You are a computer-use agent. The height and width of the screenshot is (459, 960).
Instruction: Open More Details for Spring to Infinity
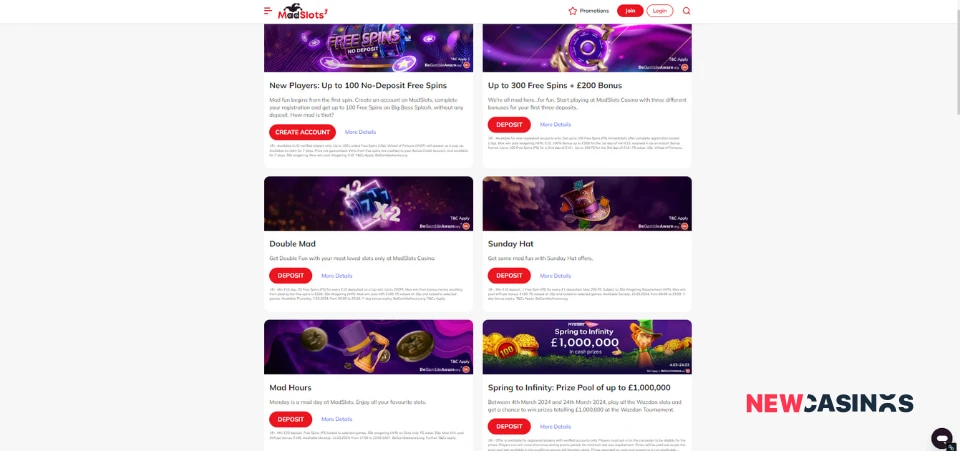point(555,427)
